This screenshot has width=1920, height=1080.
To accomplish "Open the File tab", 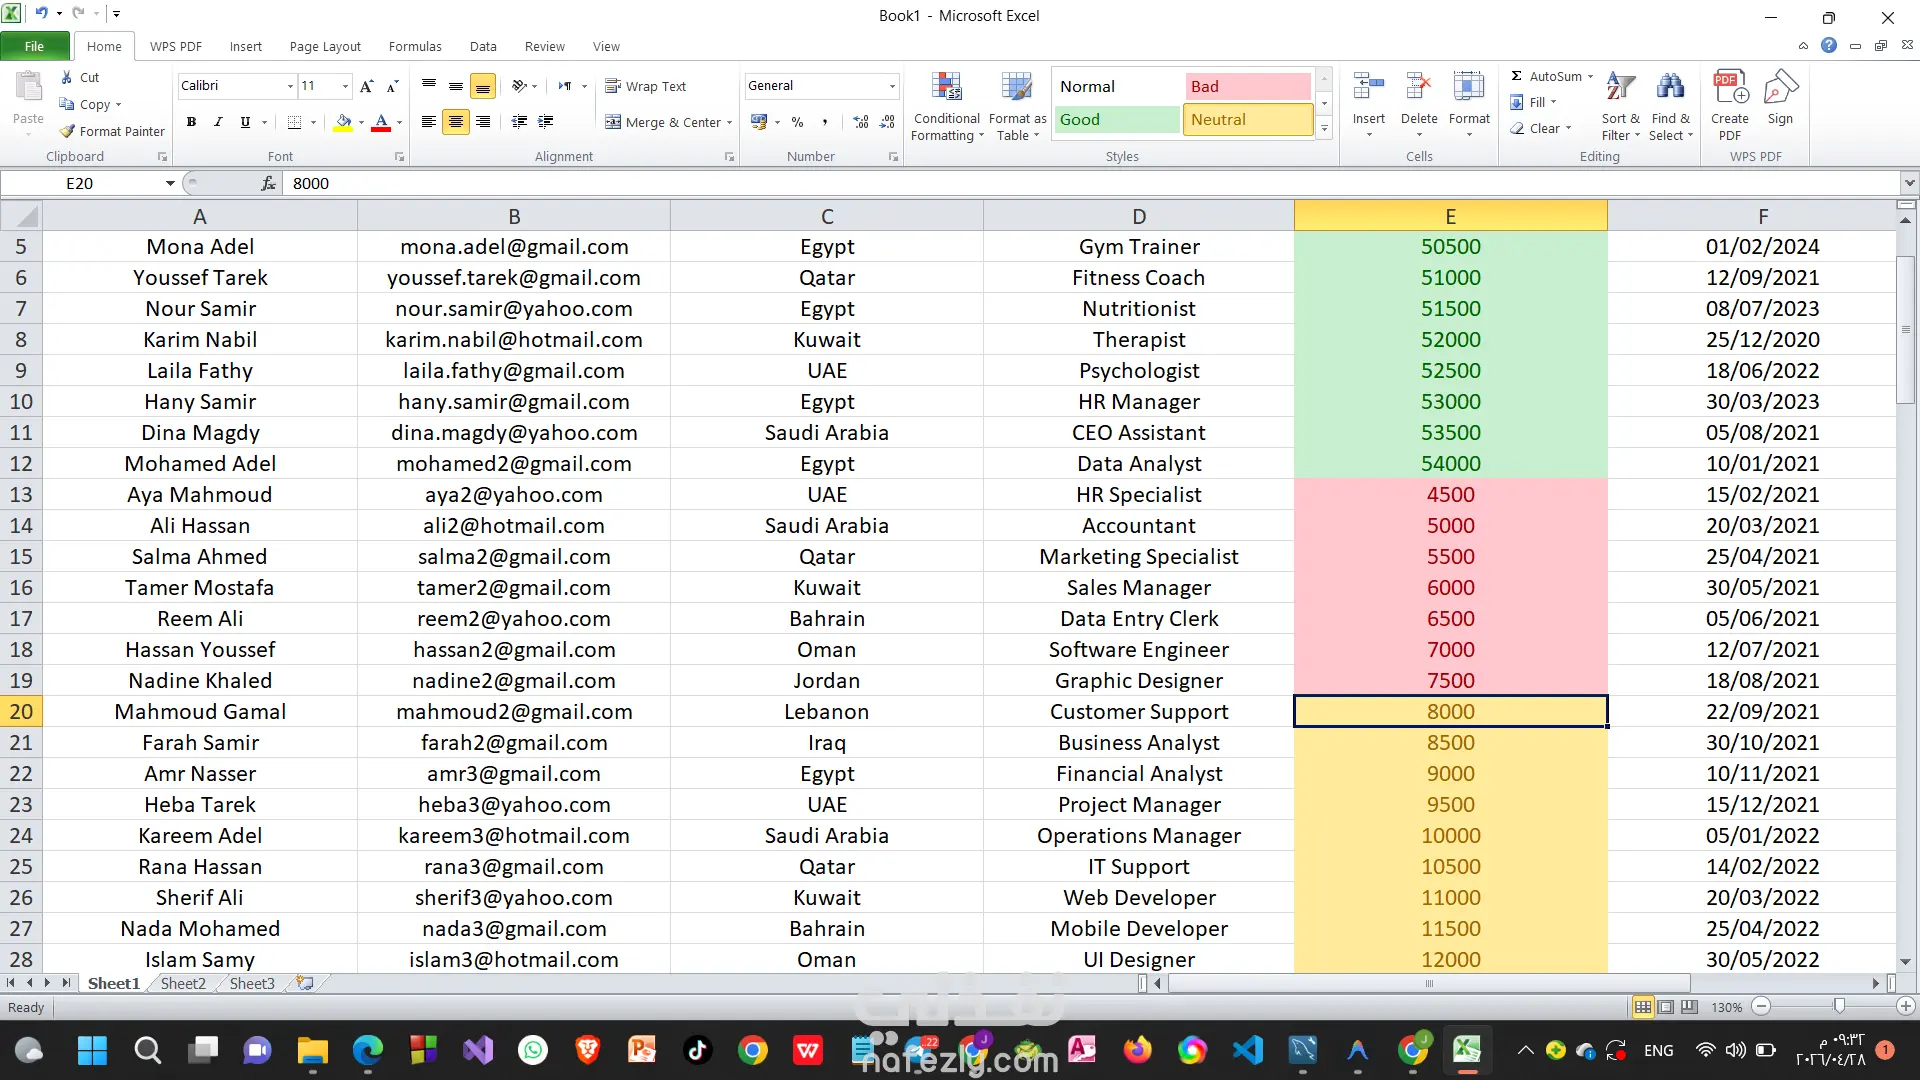I will click(35, 46).
